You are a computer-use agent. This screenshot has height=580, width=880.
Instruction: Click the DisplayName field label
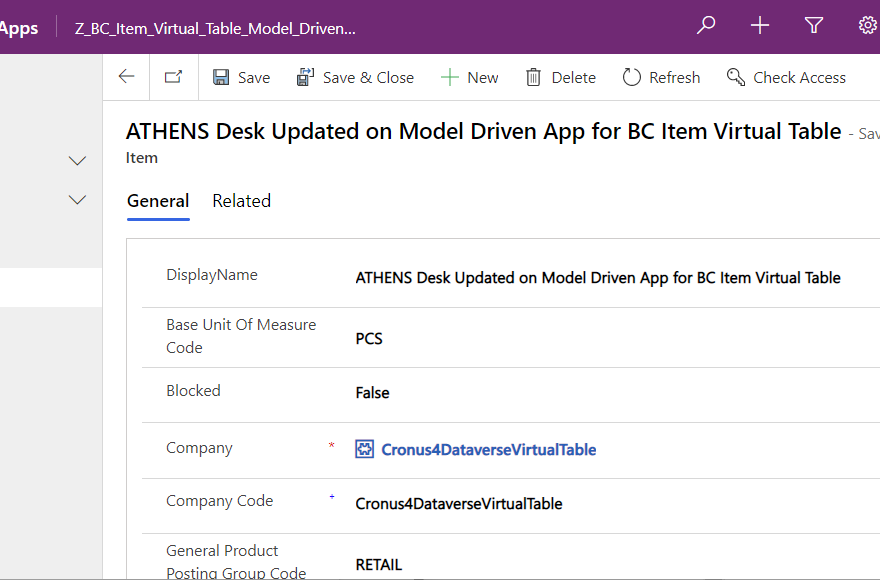pyautogui.click(x=212, y=275)
